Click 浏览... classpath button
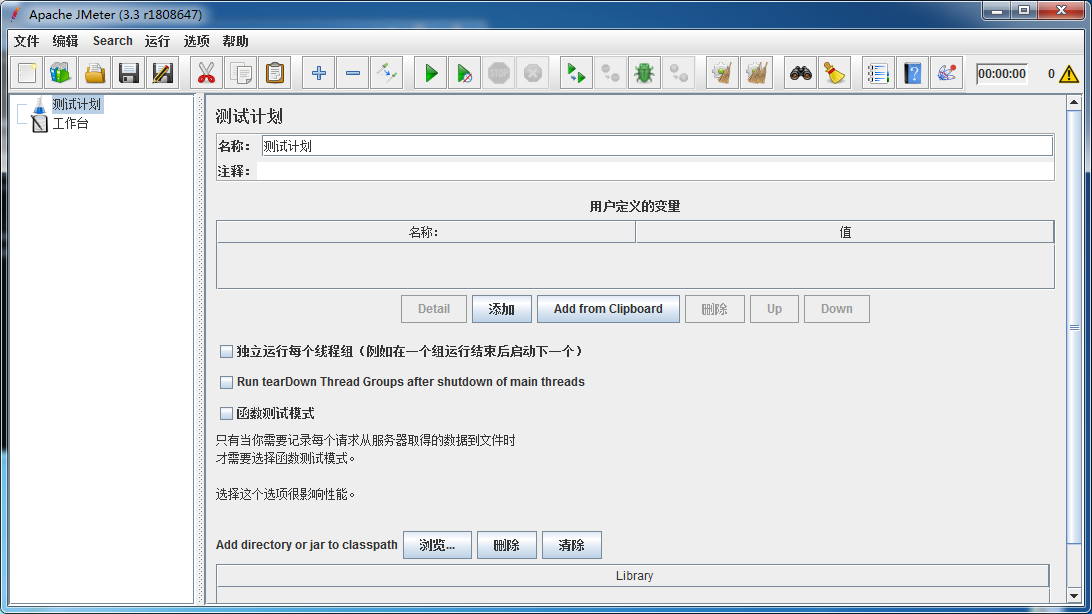The image size is (1092, 614). (437, 545)
